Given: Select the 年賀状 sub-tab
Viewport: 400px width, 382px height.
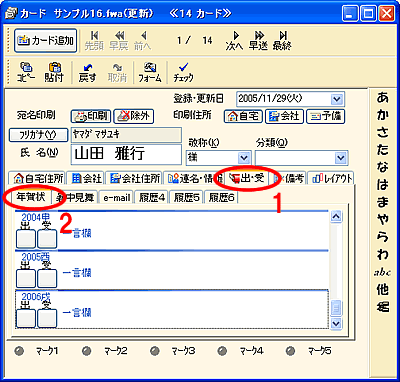Looking at the screenshot, I should tap(31, 197).
